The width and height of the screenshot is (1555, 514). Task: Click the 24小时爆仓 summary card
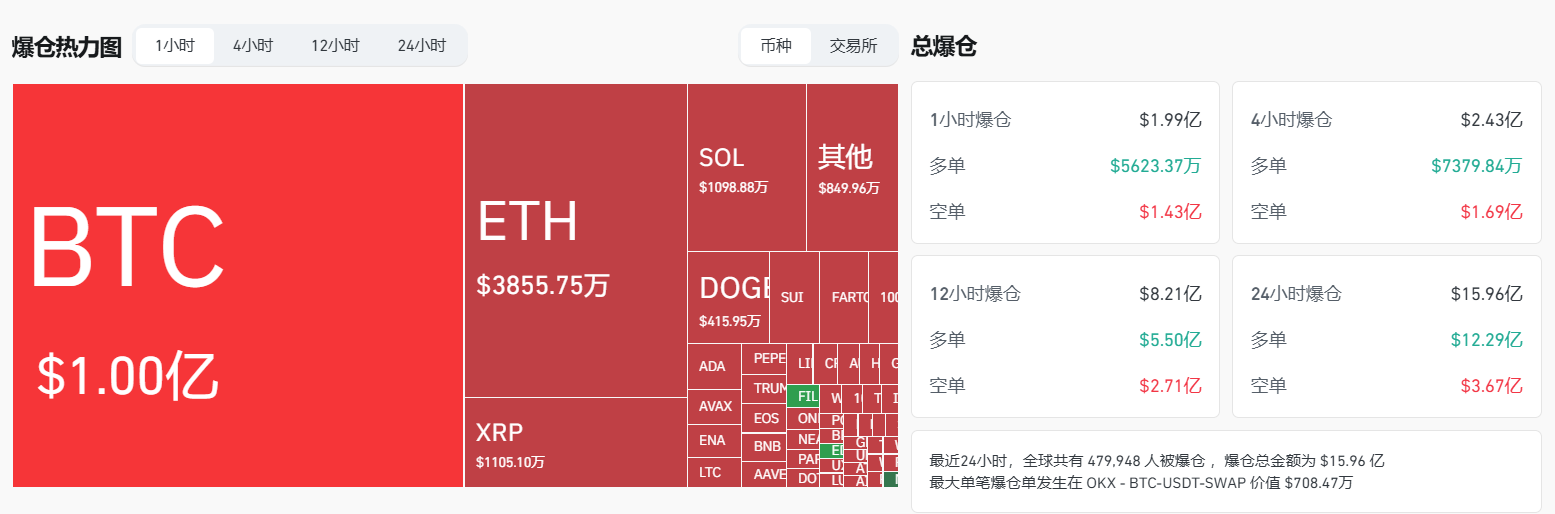coord(1386,336)
